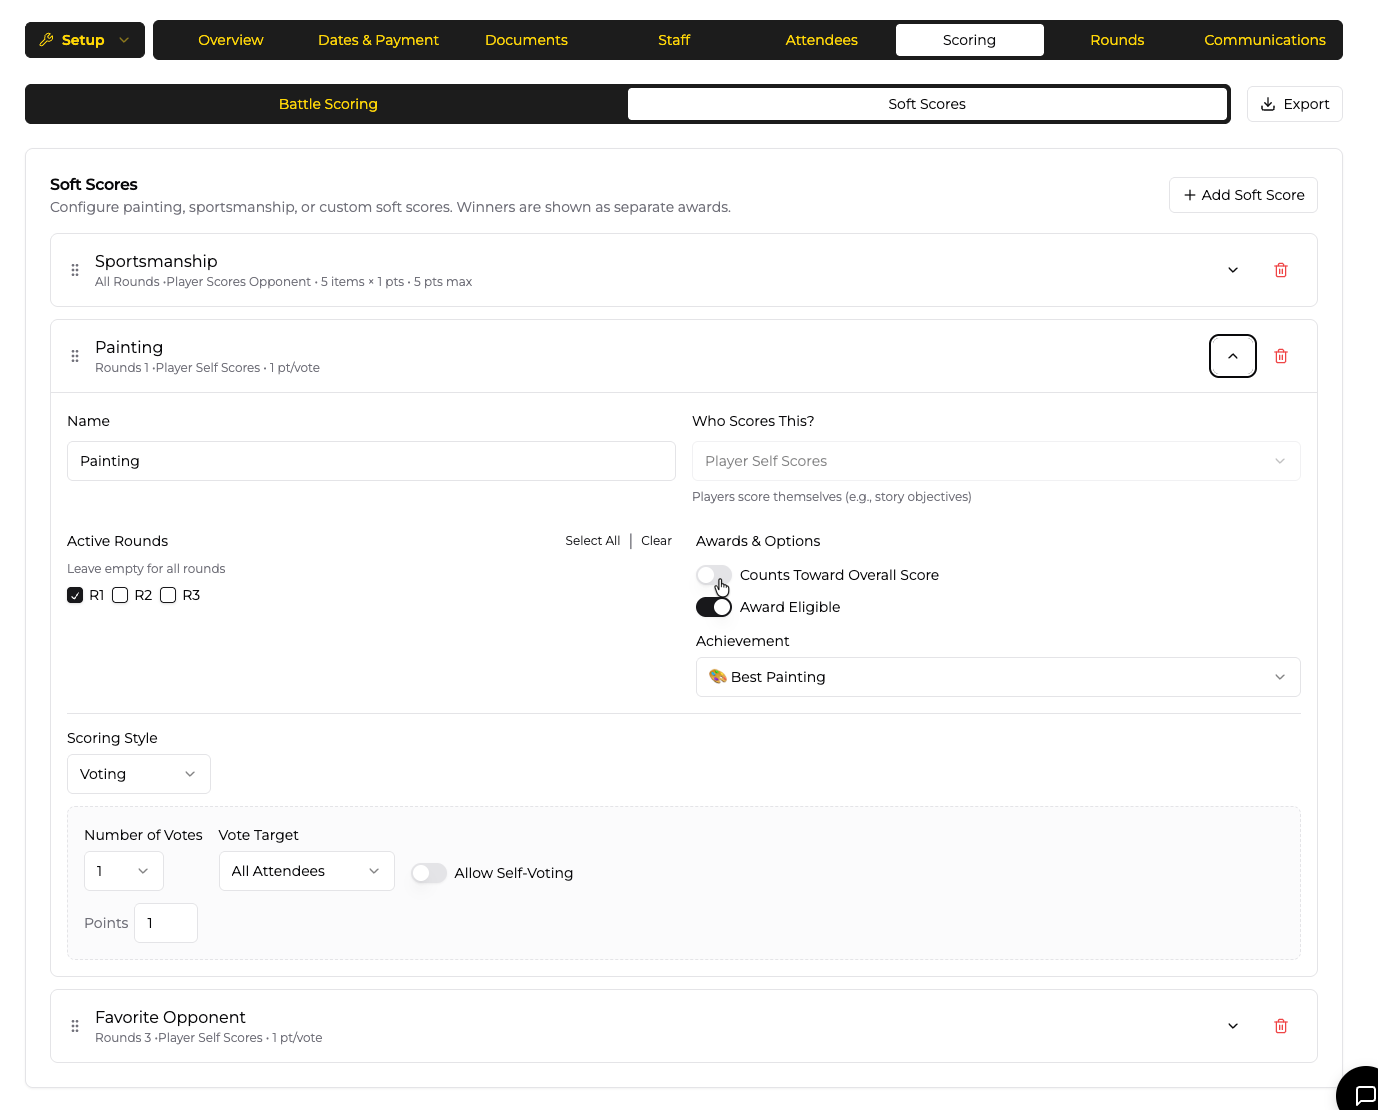Expand the Sportsmanship score section

click(1232, 270)
